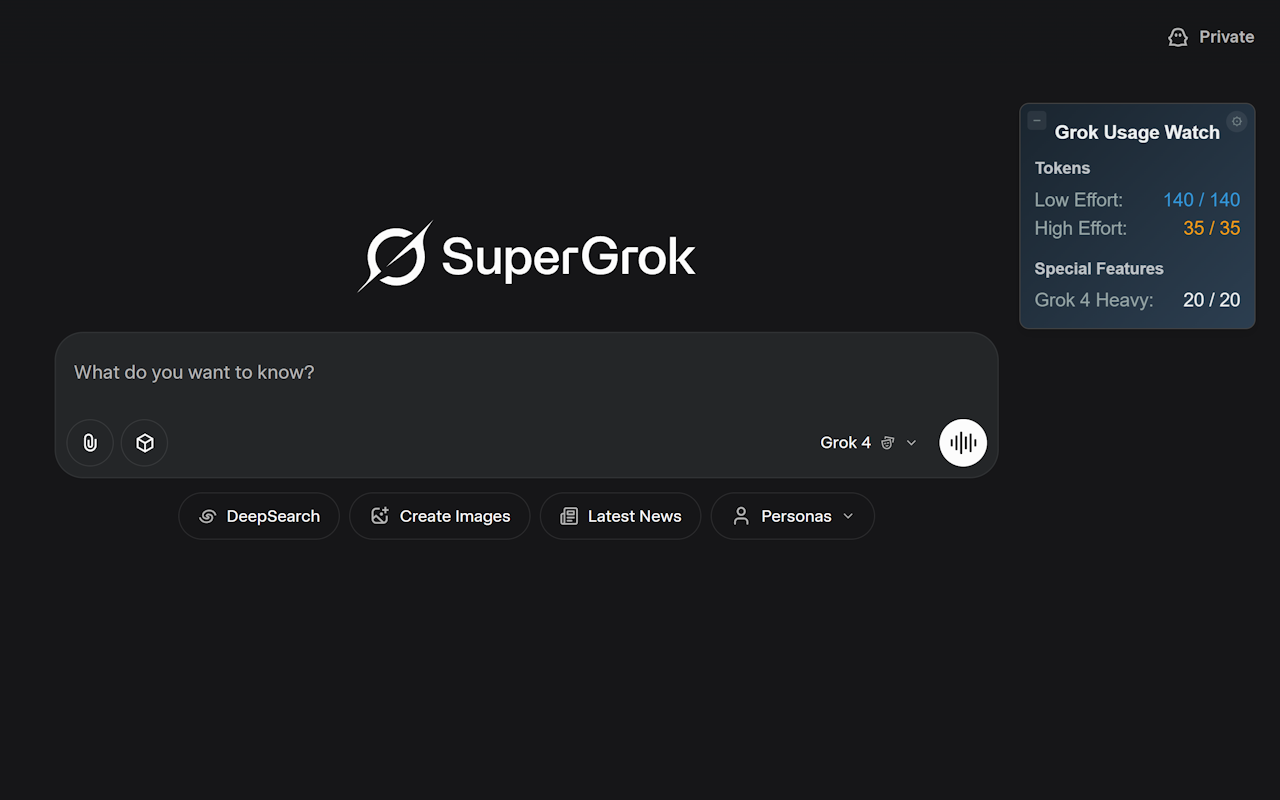This screenshot has height=800, width=1280.
Task: Open Latest News
Action: [x=620, y=515]
